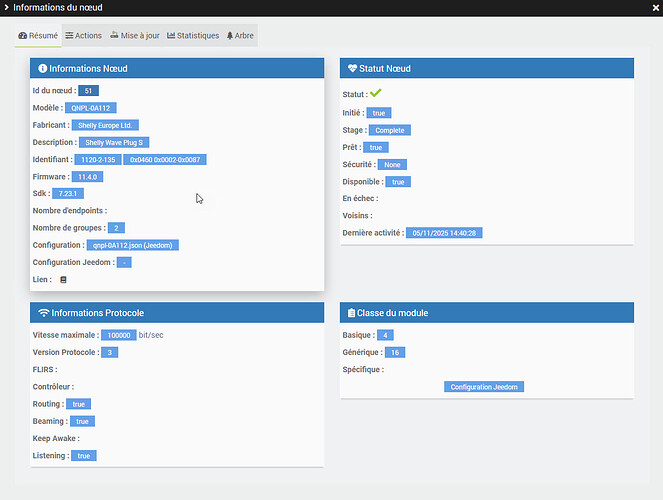This screenshot has height=500, width=663.
Task: Click the green checkmark status icon
Action: click(375, 93)
